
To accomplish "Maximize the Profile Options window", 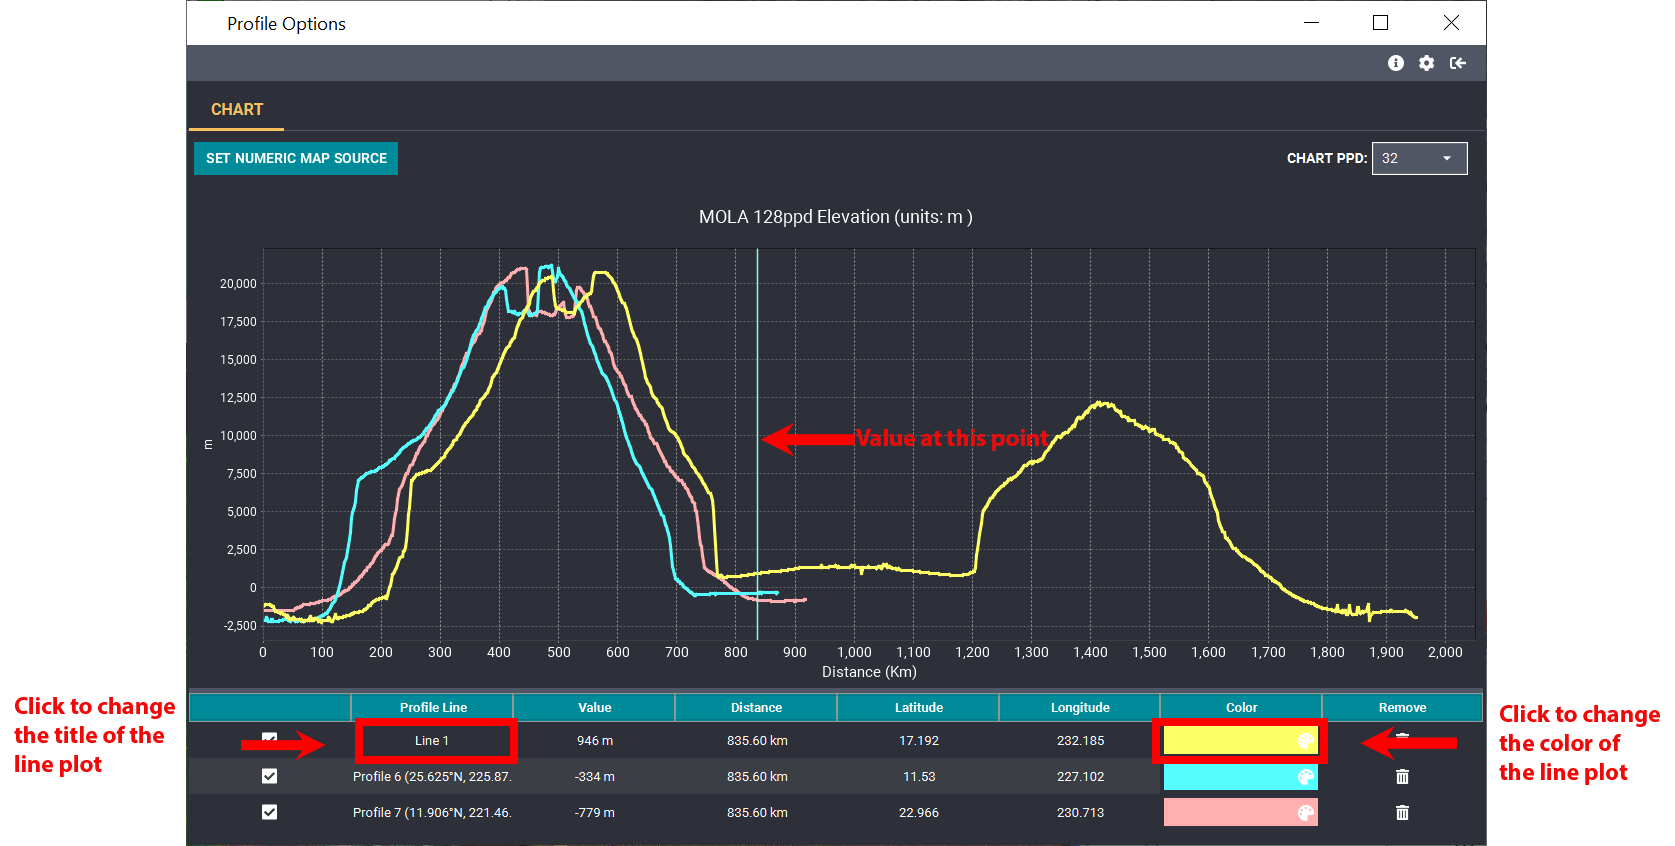I will point(1380,22).
